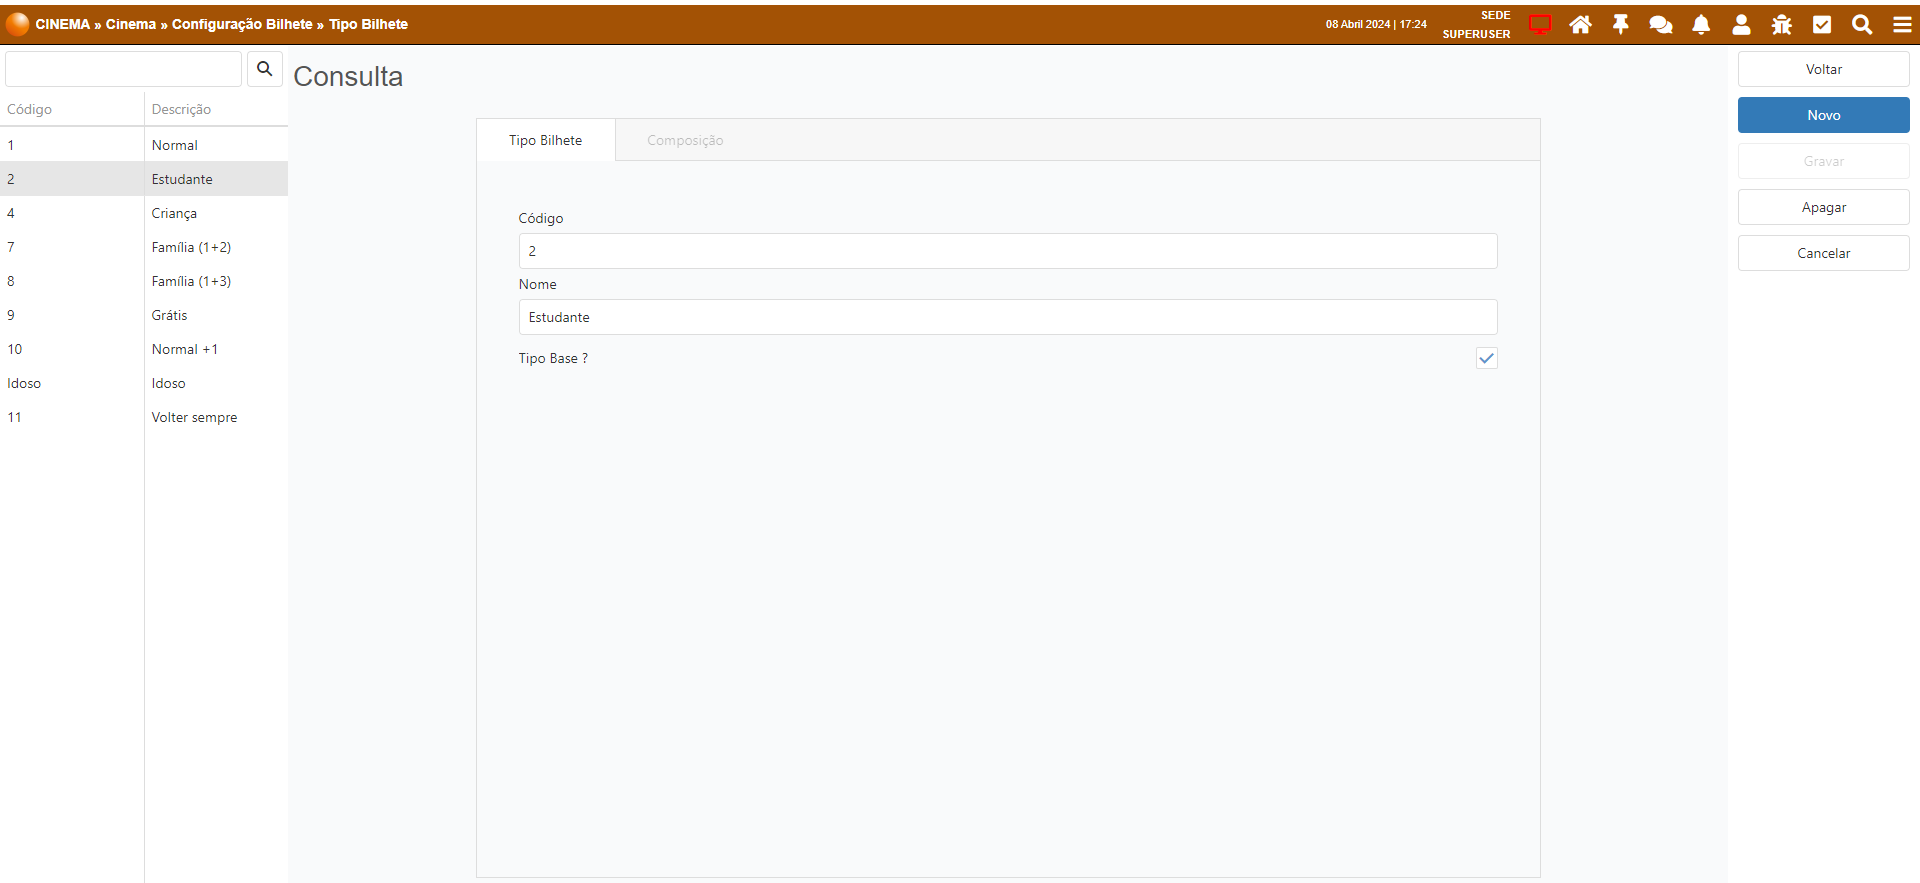Switch to the Composição tab
Screen dimensions: 1920x883
pyautogui.click(x=685, y=140)
